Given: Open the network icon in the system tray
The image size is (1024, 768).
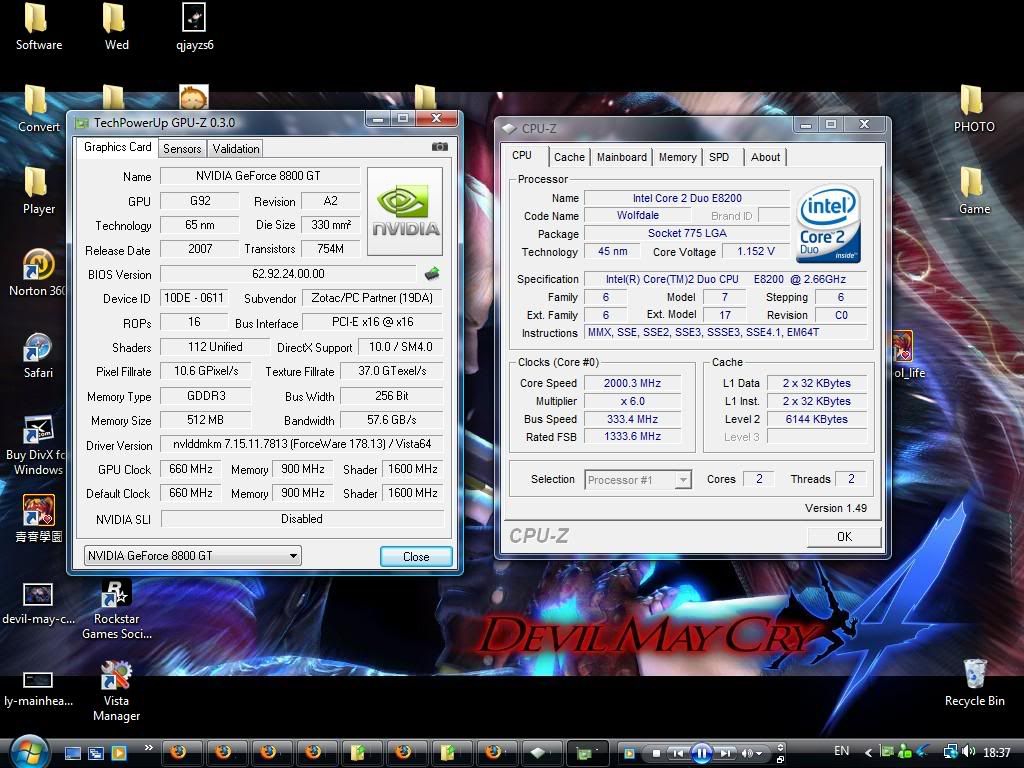Looking at the screenshot, I should (x=950, y=752).
